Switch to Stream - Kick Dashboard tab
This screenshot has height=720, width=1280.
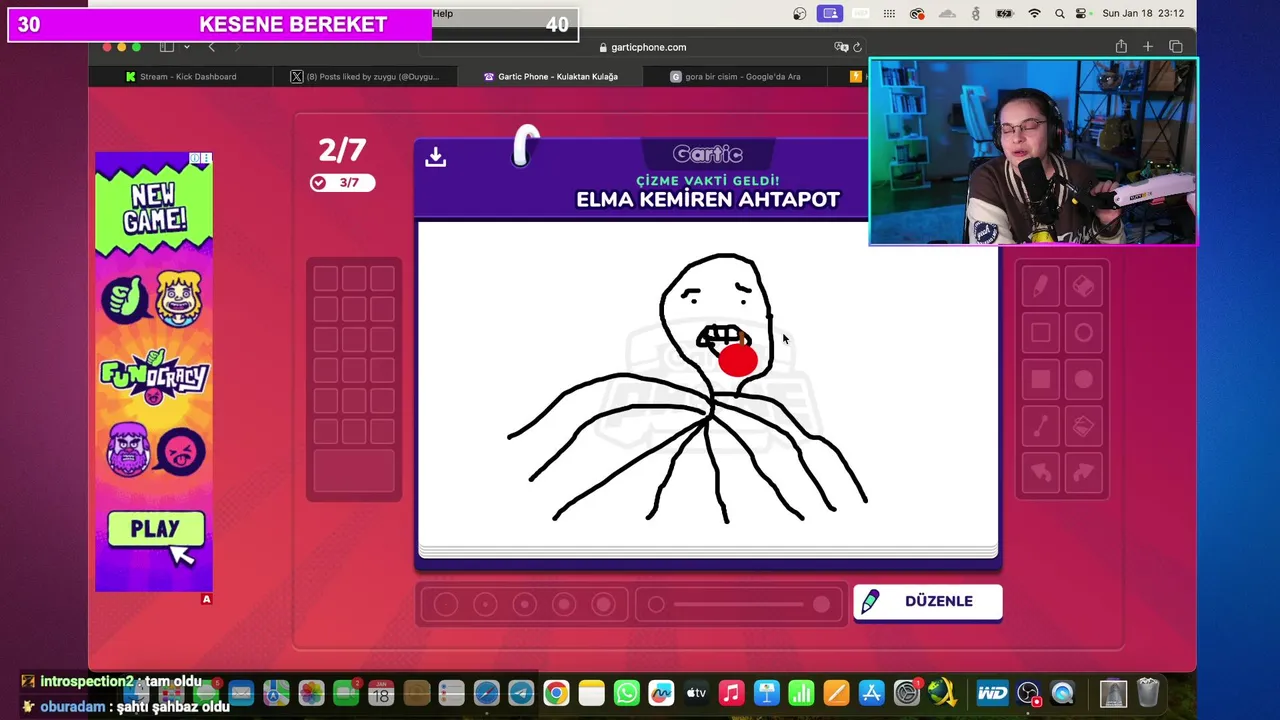click(180, 76)
